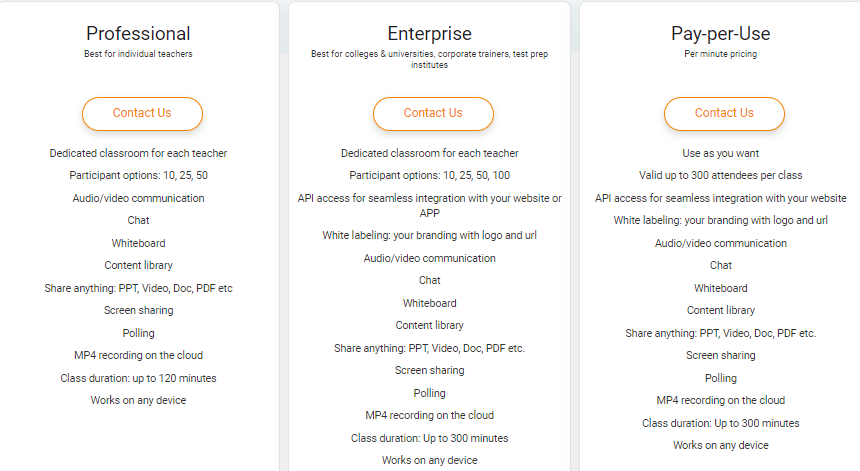This screenshot has width=860, height=471.
Task: Click 'Per minute pricing' subtitle
Action: coord(721,54)
